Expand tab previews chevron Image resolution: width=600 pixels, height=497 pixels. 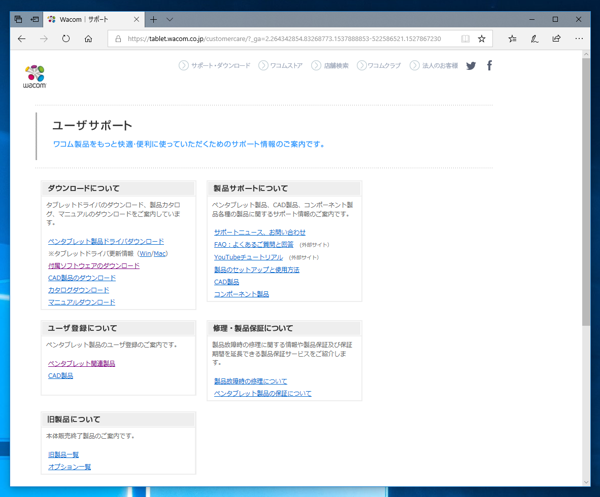coord(170,19)
